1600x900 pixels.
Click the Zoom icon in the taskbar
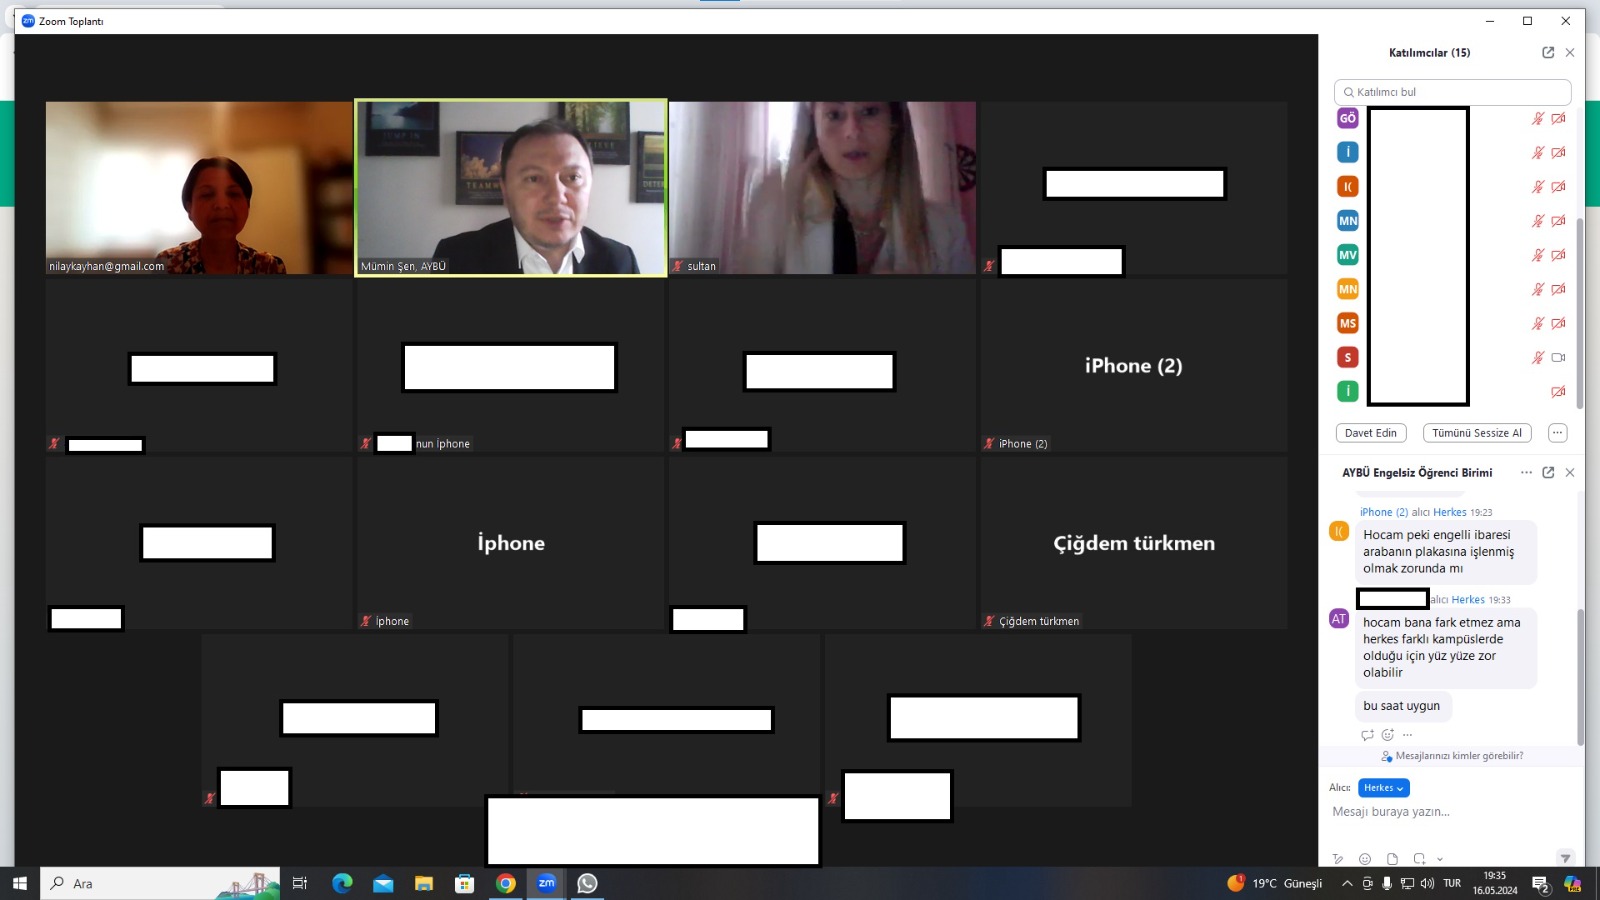pos(546,883)
